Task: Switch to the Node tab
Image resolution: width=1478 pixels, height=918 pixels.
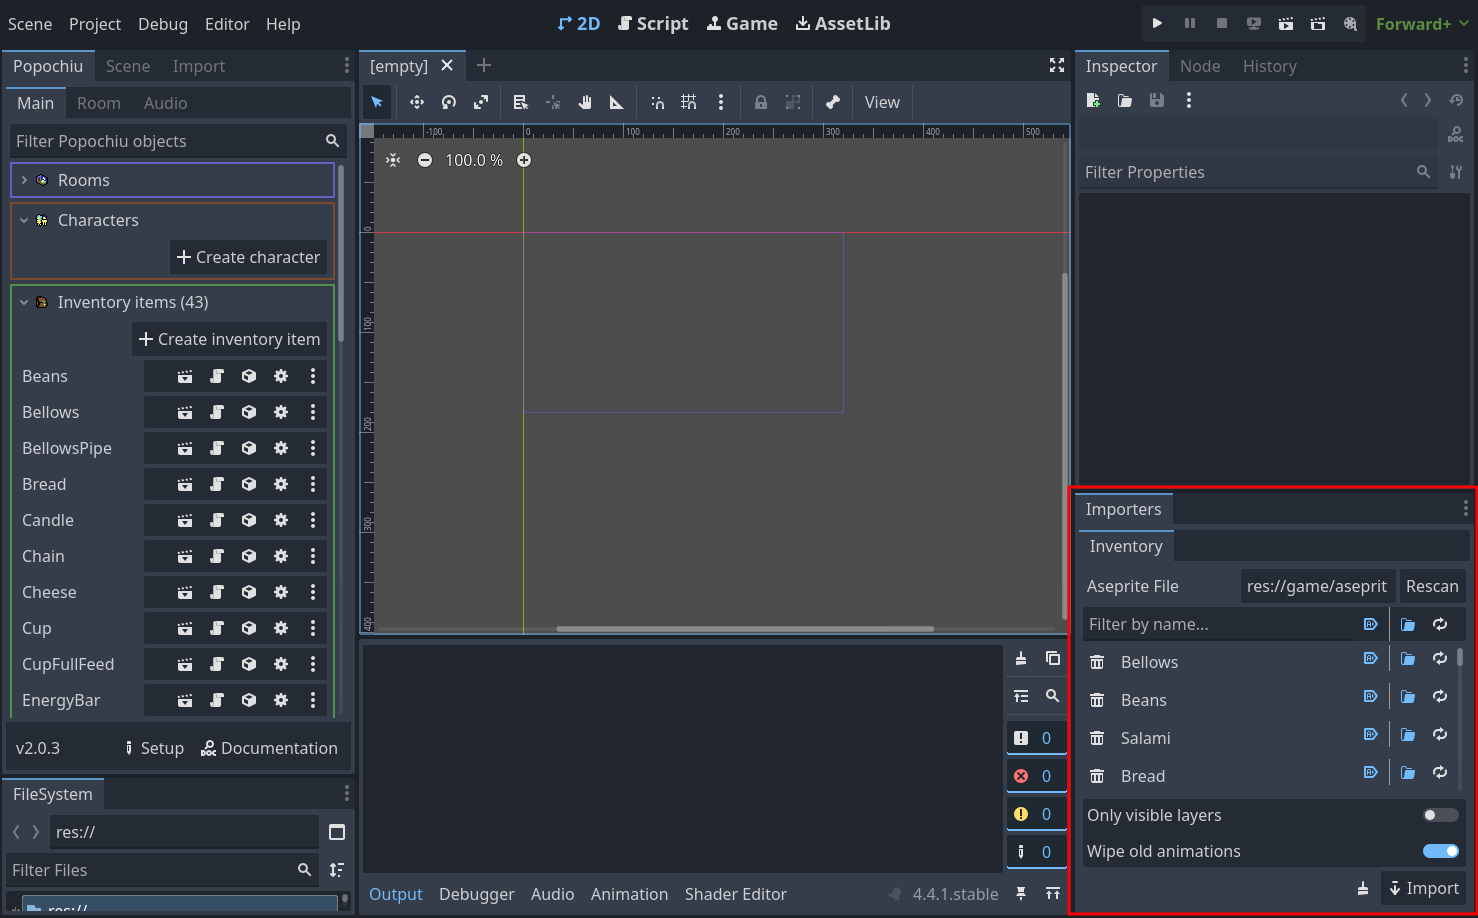Action: (1199, 66)
